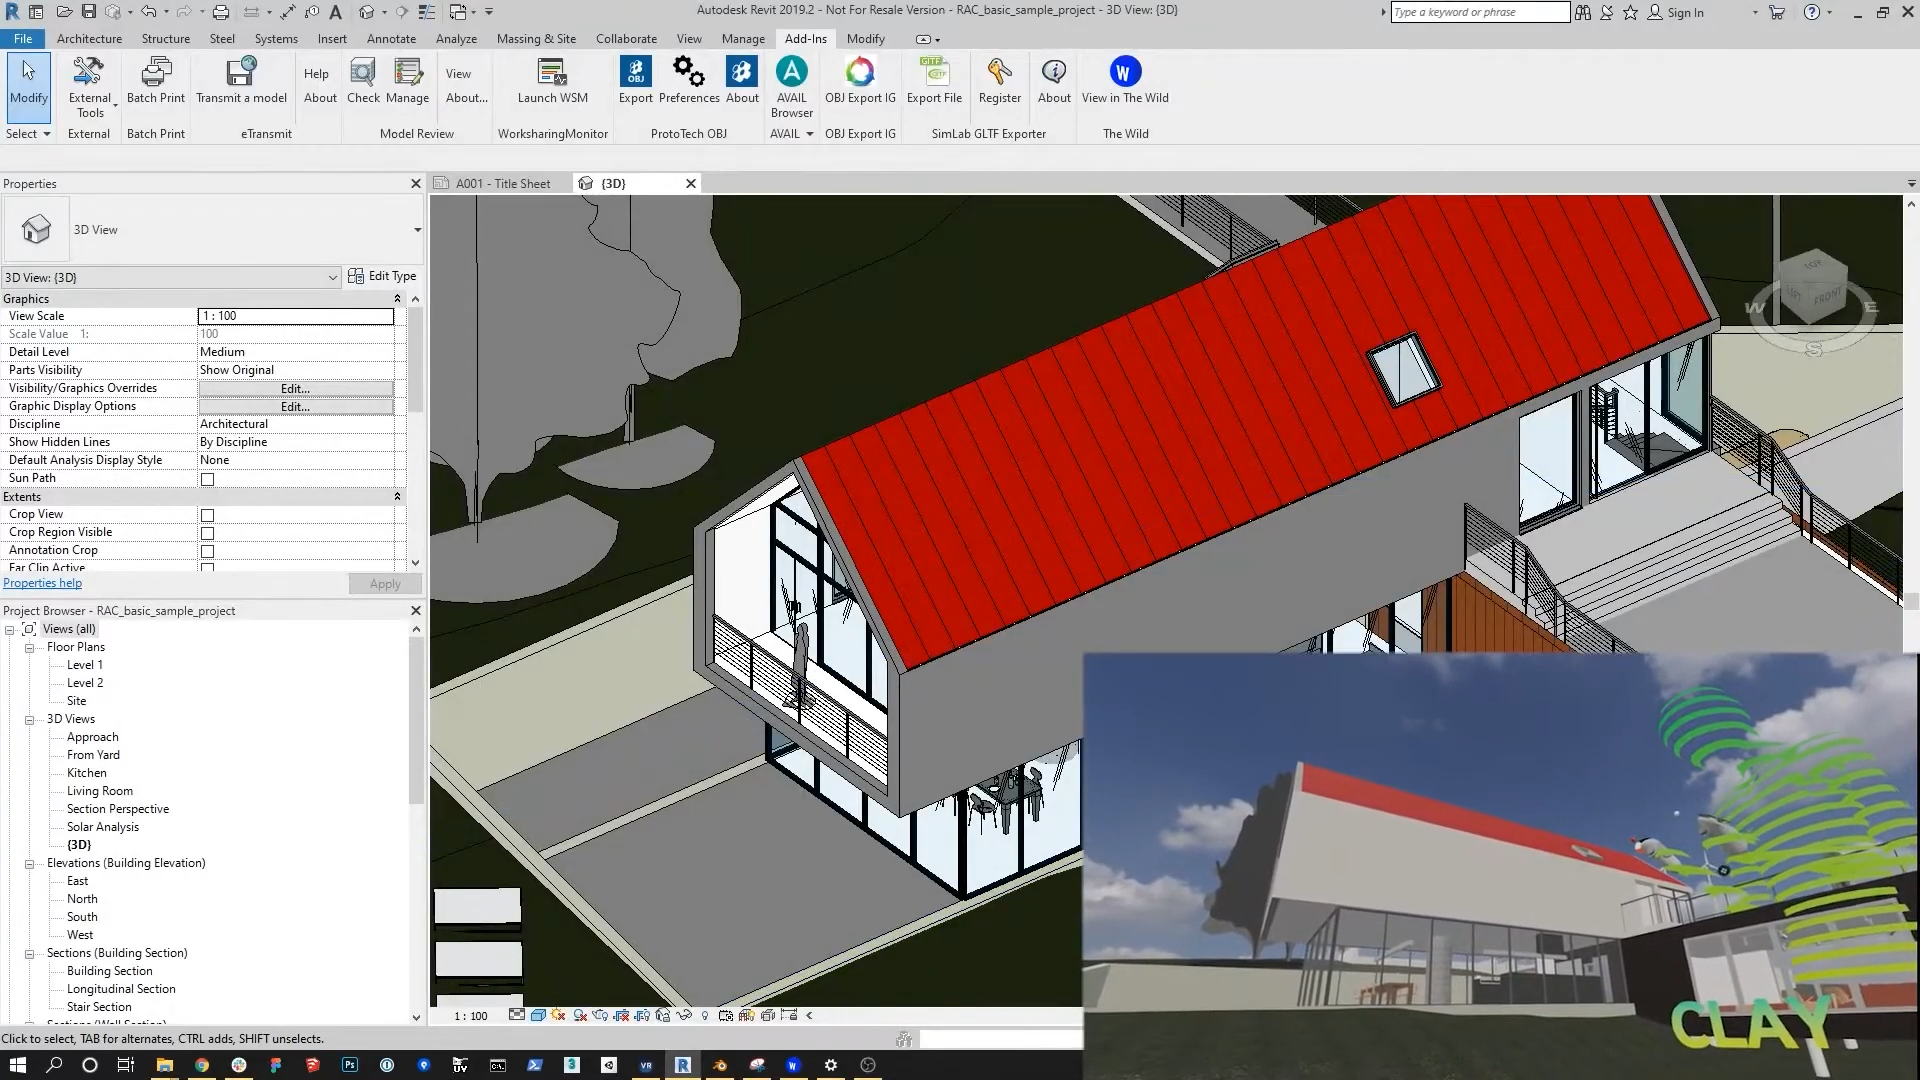Click the View Scale input field
1920x1080 pixels.
coord(295,316)
